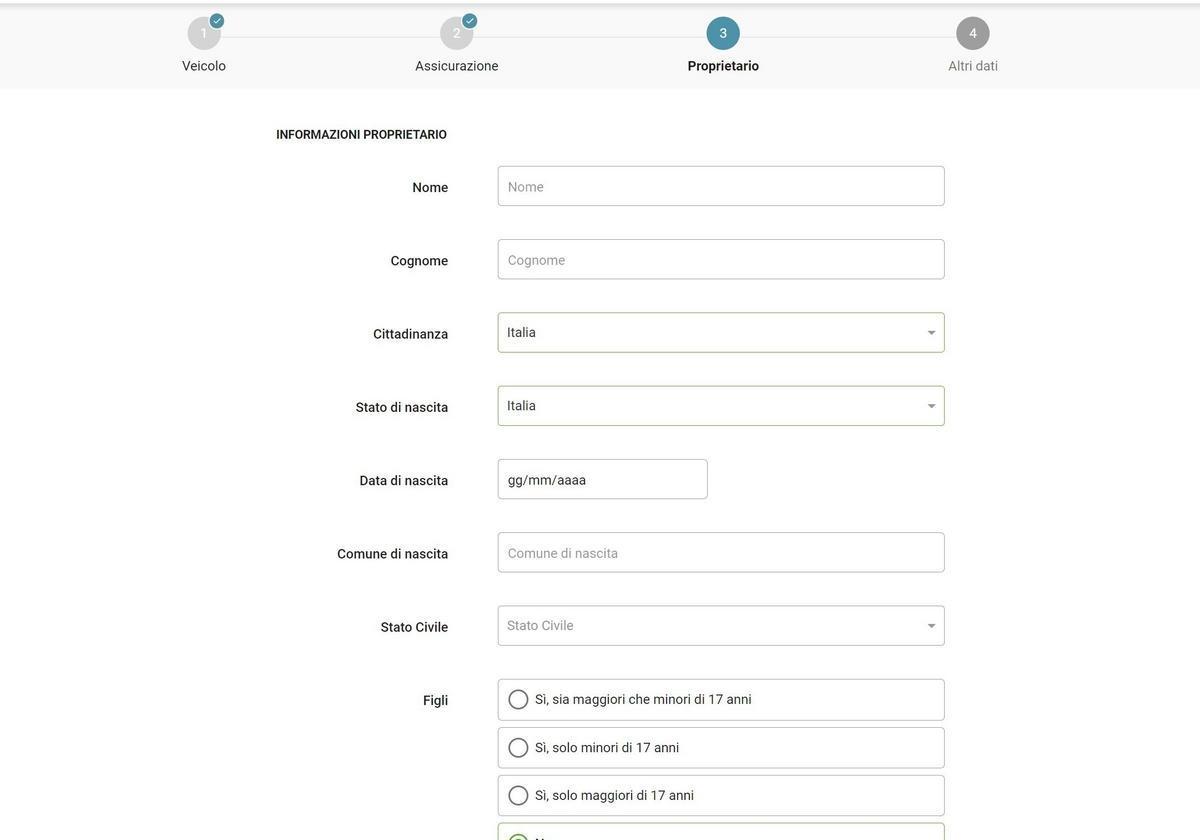Click the checkmark badge on step 2
This screenshot has height=840, width=1200.
tap(470, 21)
